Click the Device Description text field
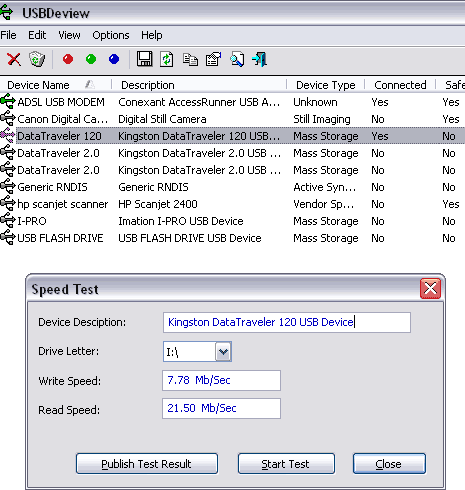The width and height of the screenshot is (465, 490). click(287, 322)
